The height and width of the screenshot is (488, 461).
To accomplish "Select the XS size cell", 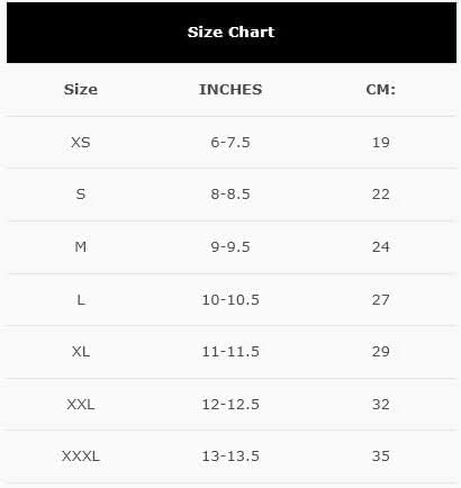I will 81,142.
